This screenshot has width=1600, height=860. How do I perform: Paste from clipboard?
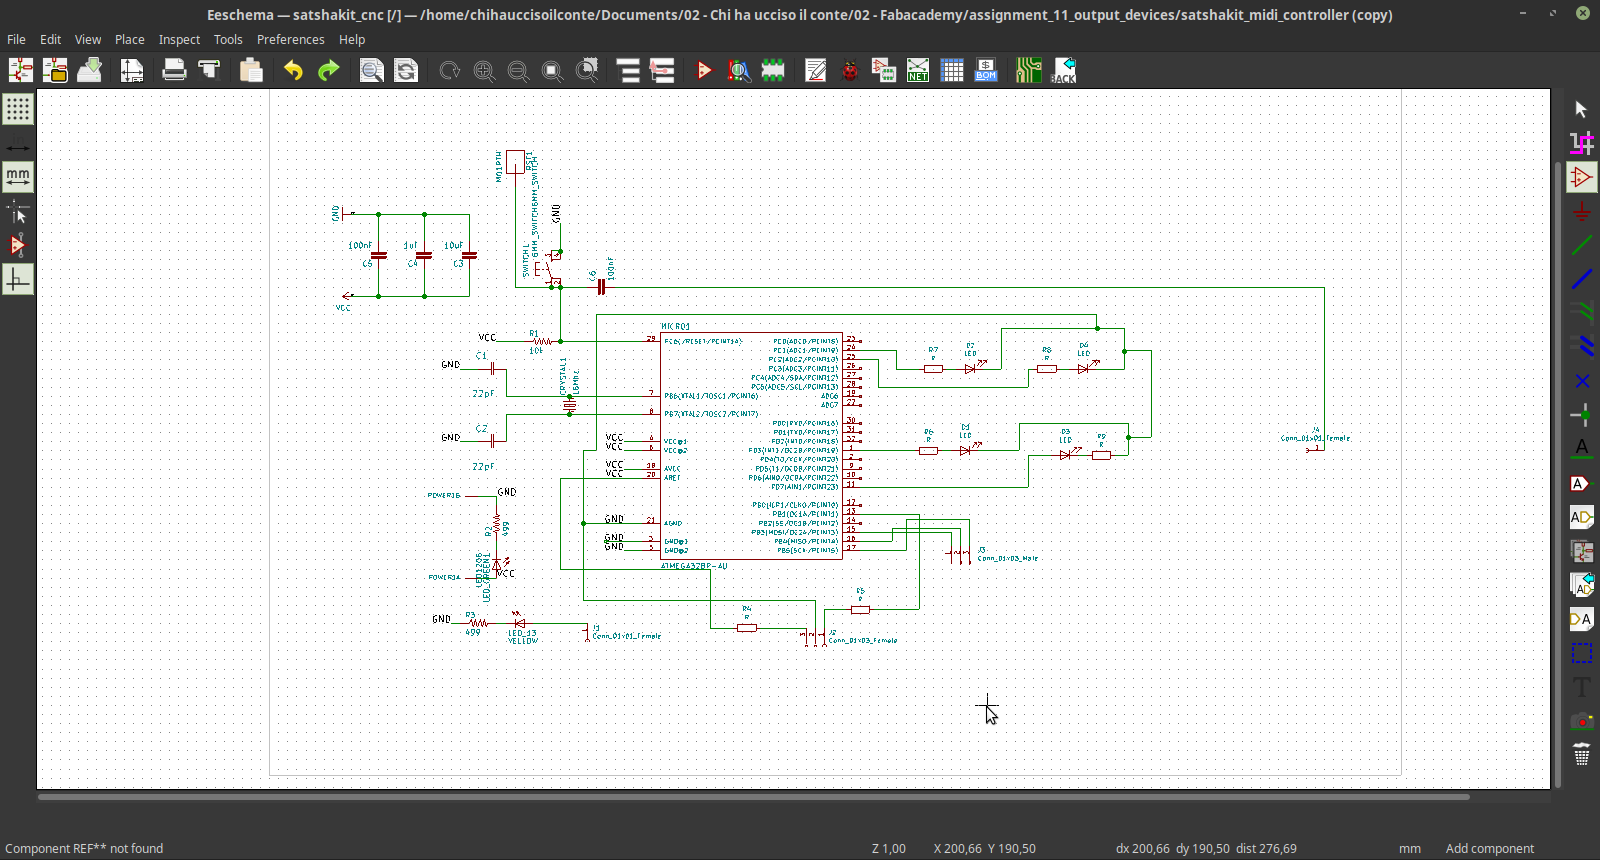tap(251, 70)
